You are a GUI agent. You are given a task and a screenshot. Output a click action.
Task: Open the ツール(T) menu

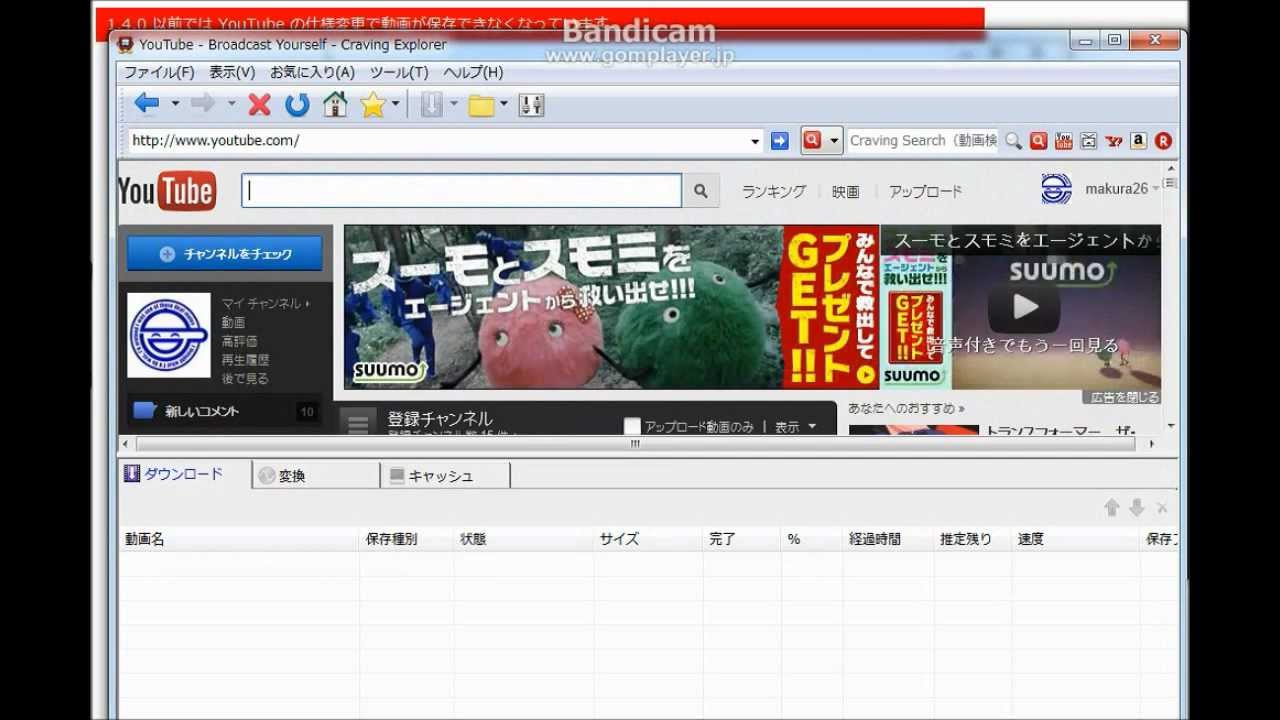[399, 72]
